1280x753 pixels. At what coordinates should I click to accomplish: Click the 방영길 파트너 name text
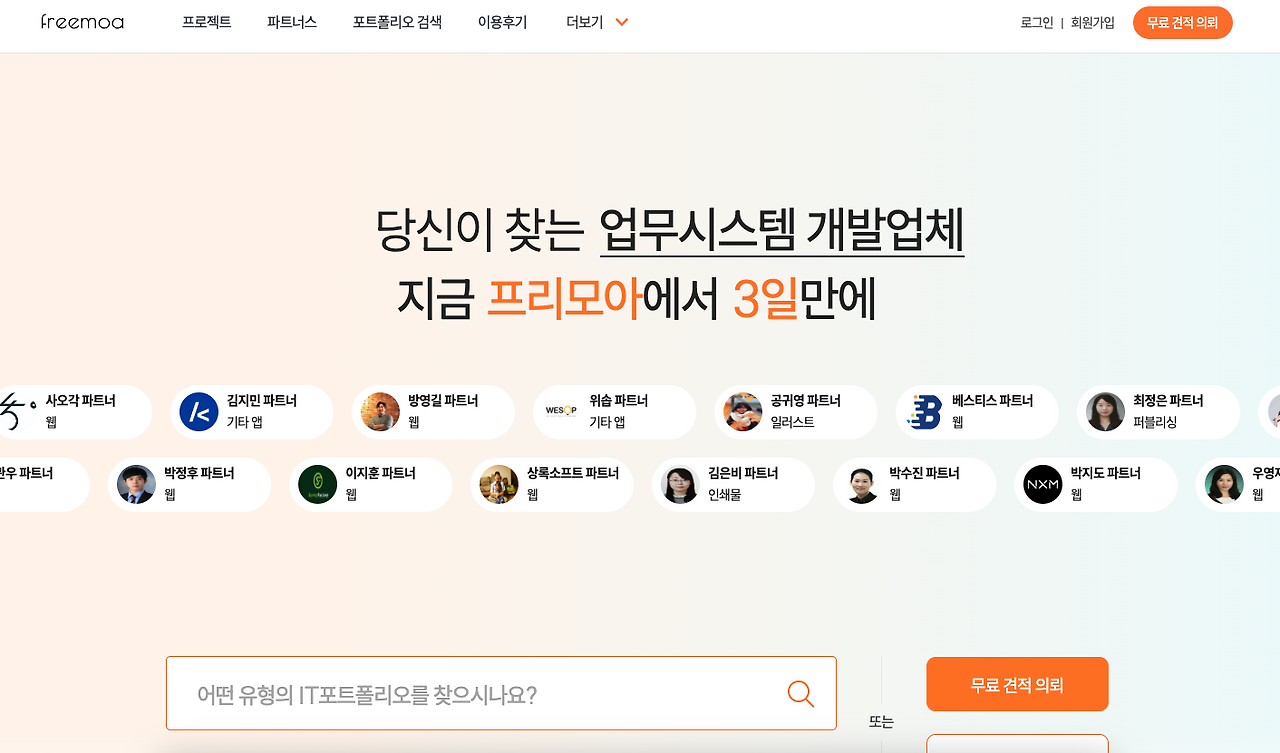(443, 401)
